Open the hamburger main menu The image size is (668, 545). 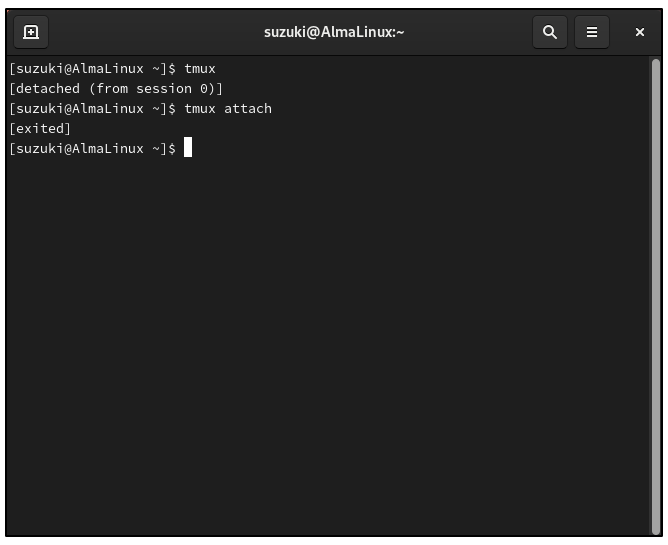click(x=591, y=32)
